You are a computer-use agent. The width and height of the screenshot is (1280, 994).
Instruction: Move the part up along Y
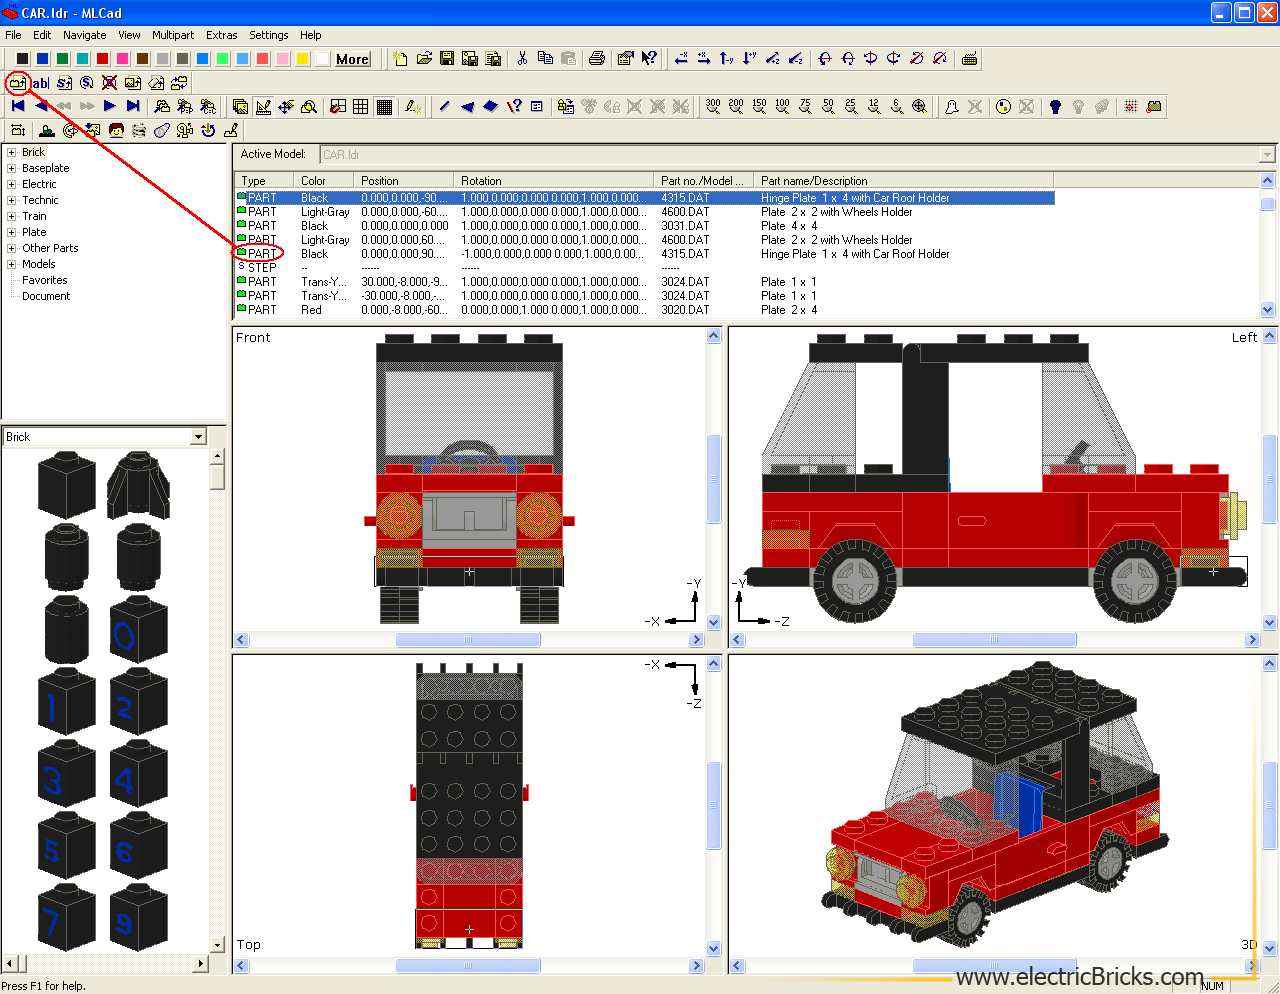click(x=727, y=59)
